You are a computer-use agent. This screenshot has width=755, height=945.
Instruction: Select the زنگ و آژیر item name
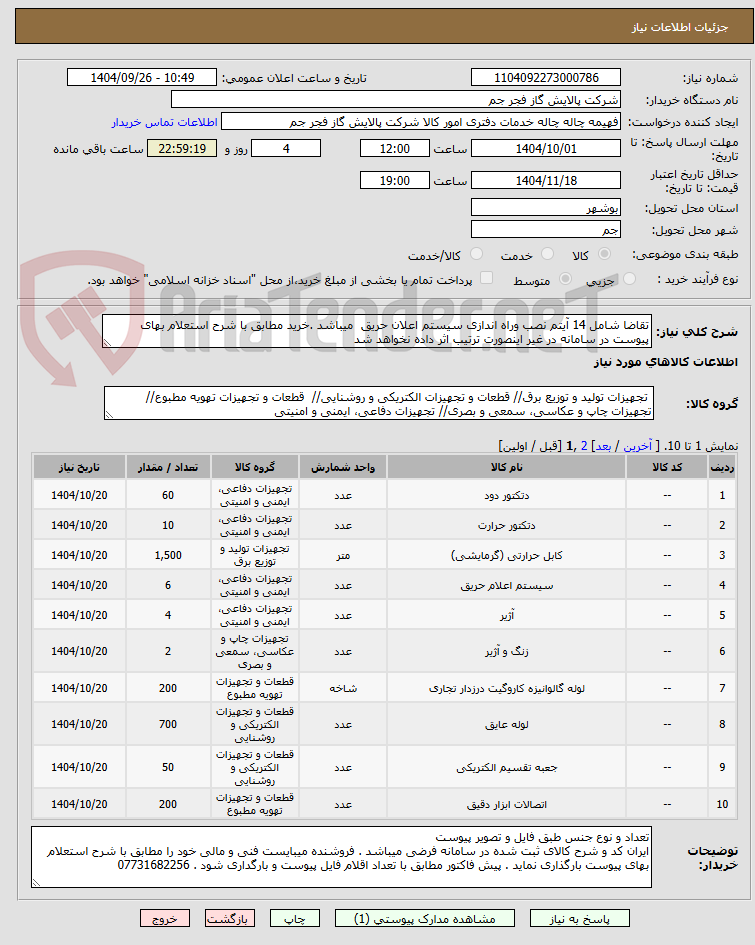click(507, 651)
